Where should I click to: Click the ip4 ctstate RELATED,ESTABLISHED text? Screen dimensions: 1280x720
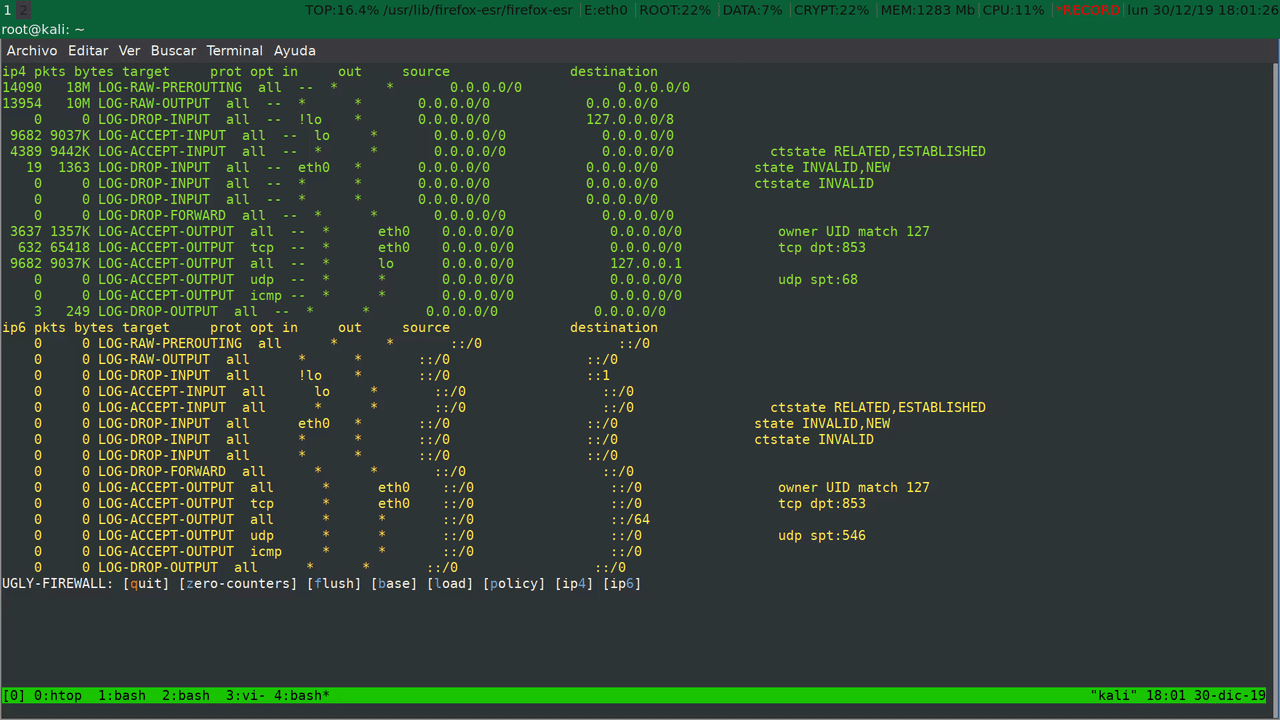878,151
